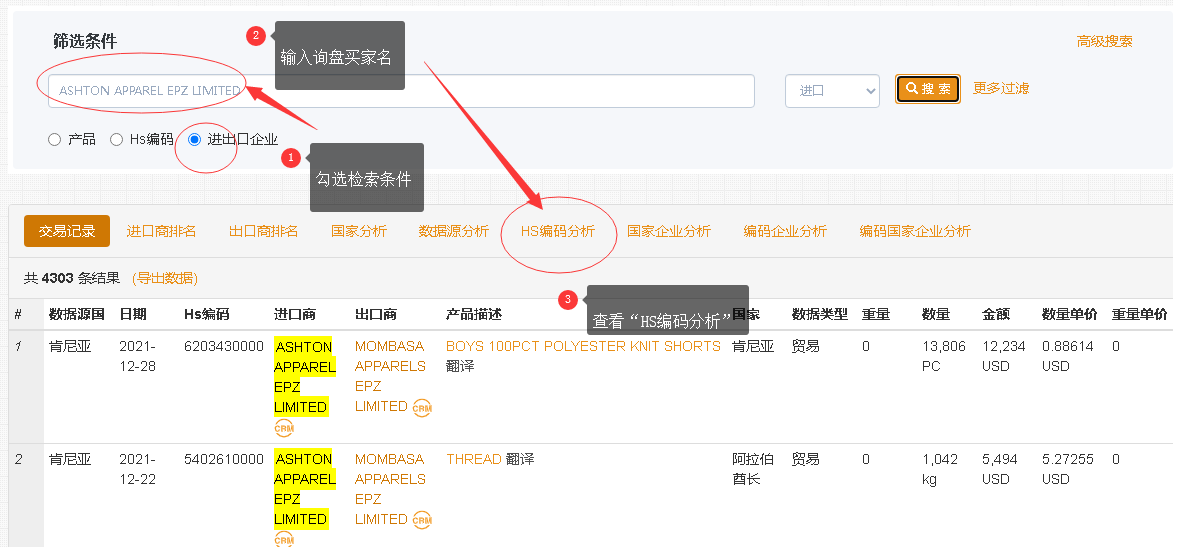Open BOYS 100PCT POLYESTER KNIT SHORTS description
The width and height of the screenshot is (1181, 547).
(583, 346)
